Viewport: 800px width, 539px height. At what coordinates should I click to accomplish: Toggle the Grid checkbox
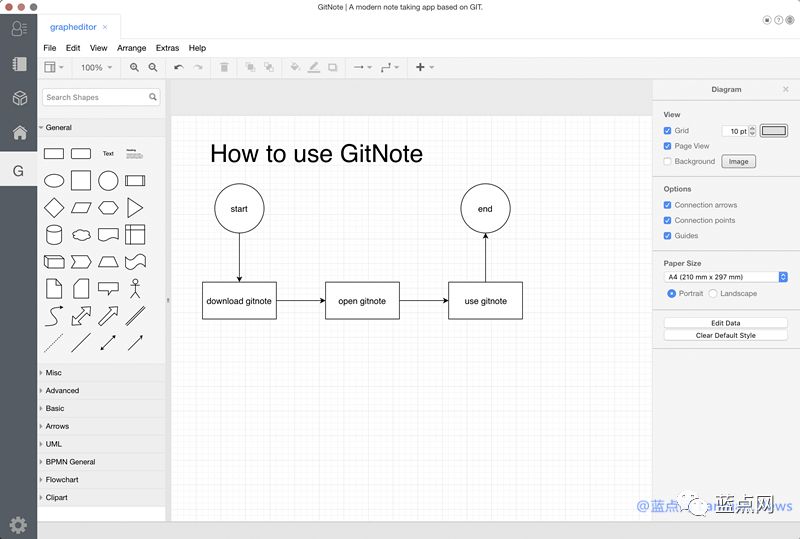point(667,131)
